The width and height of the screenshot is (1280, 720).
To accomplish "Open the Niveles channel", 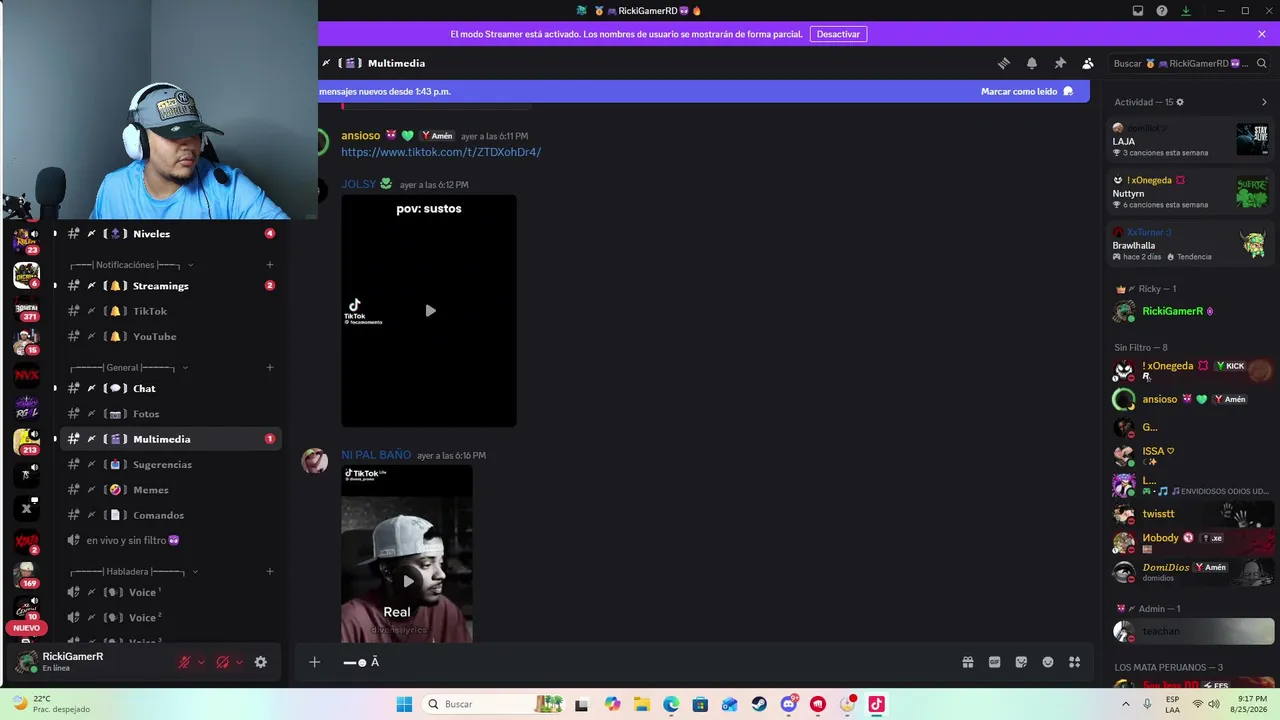I will 170,234.
